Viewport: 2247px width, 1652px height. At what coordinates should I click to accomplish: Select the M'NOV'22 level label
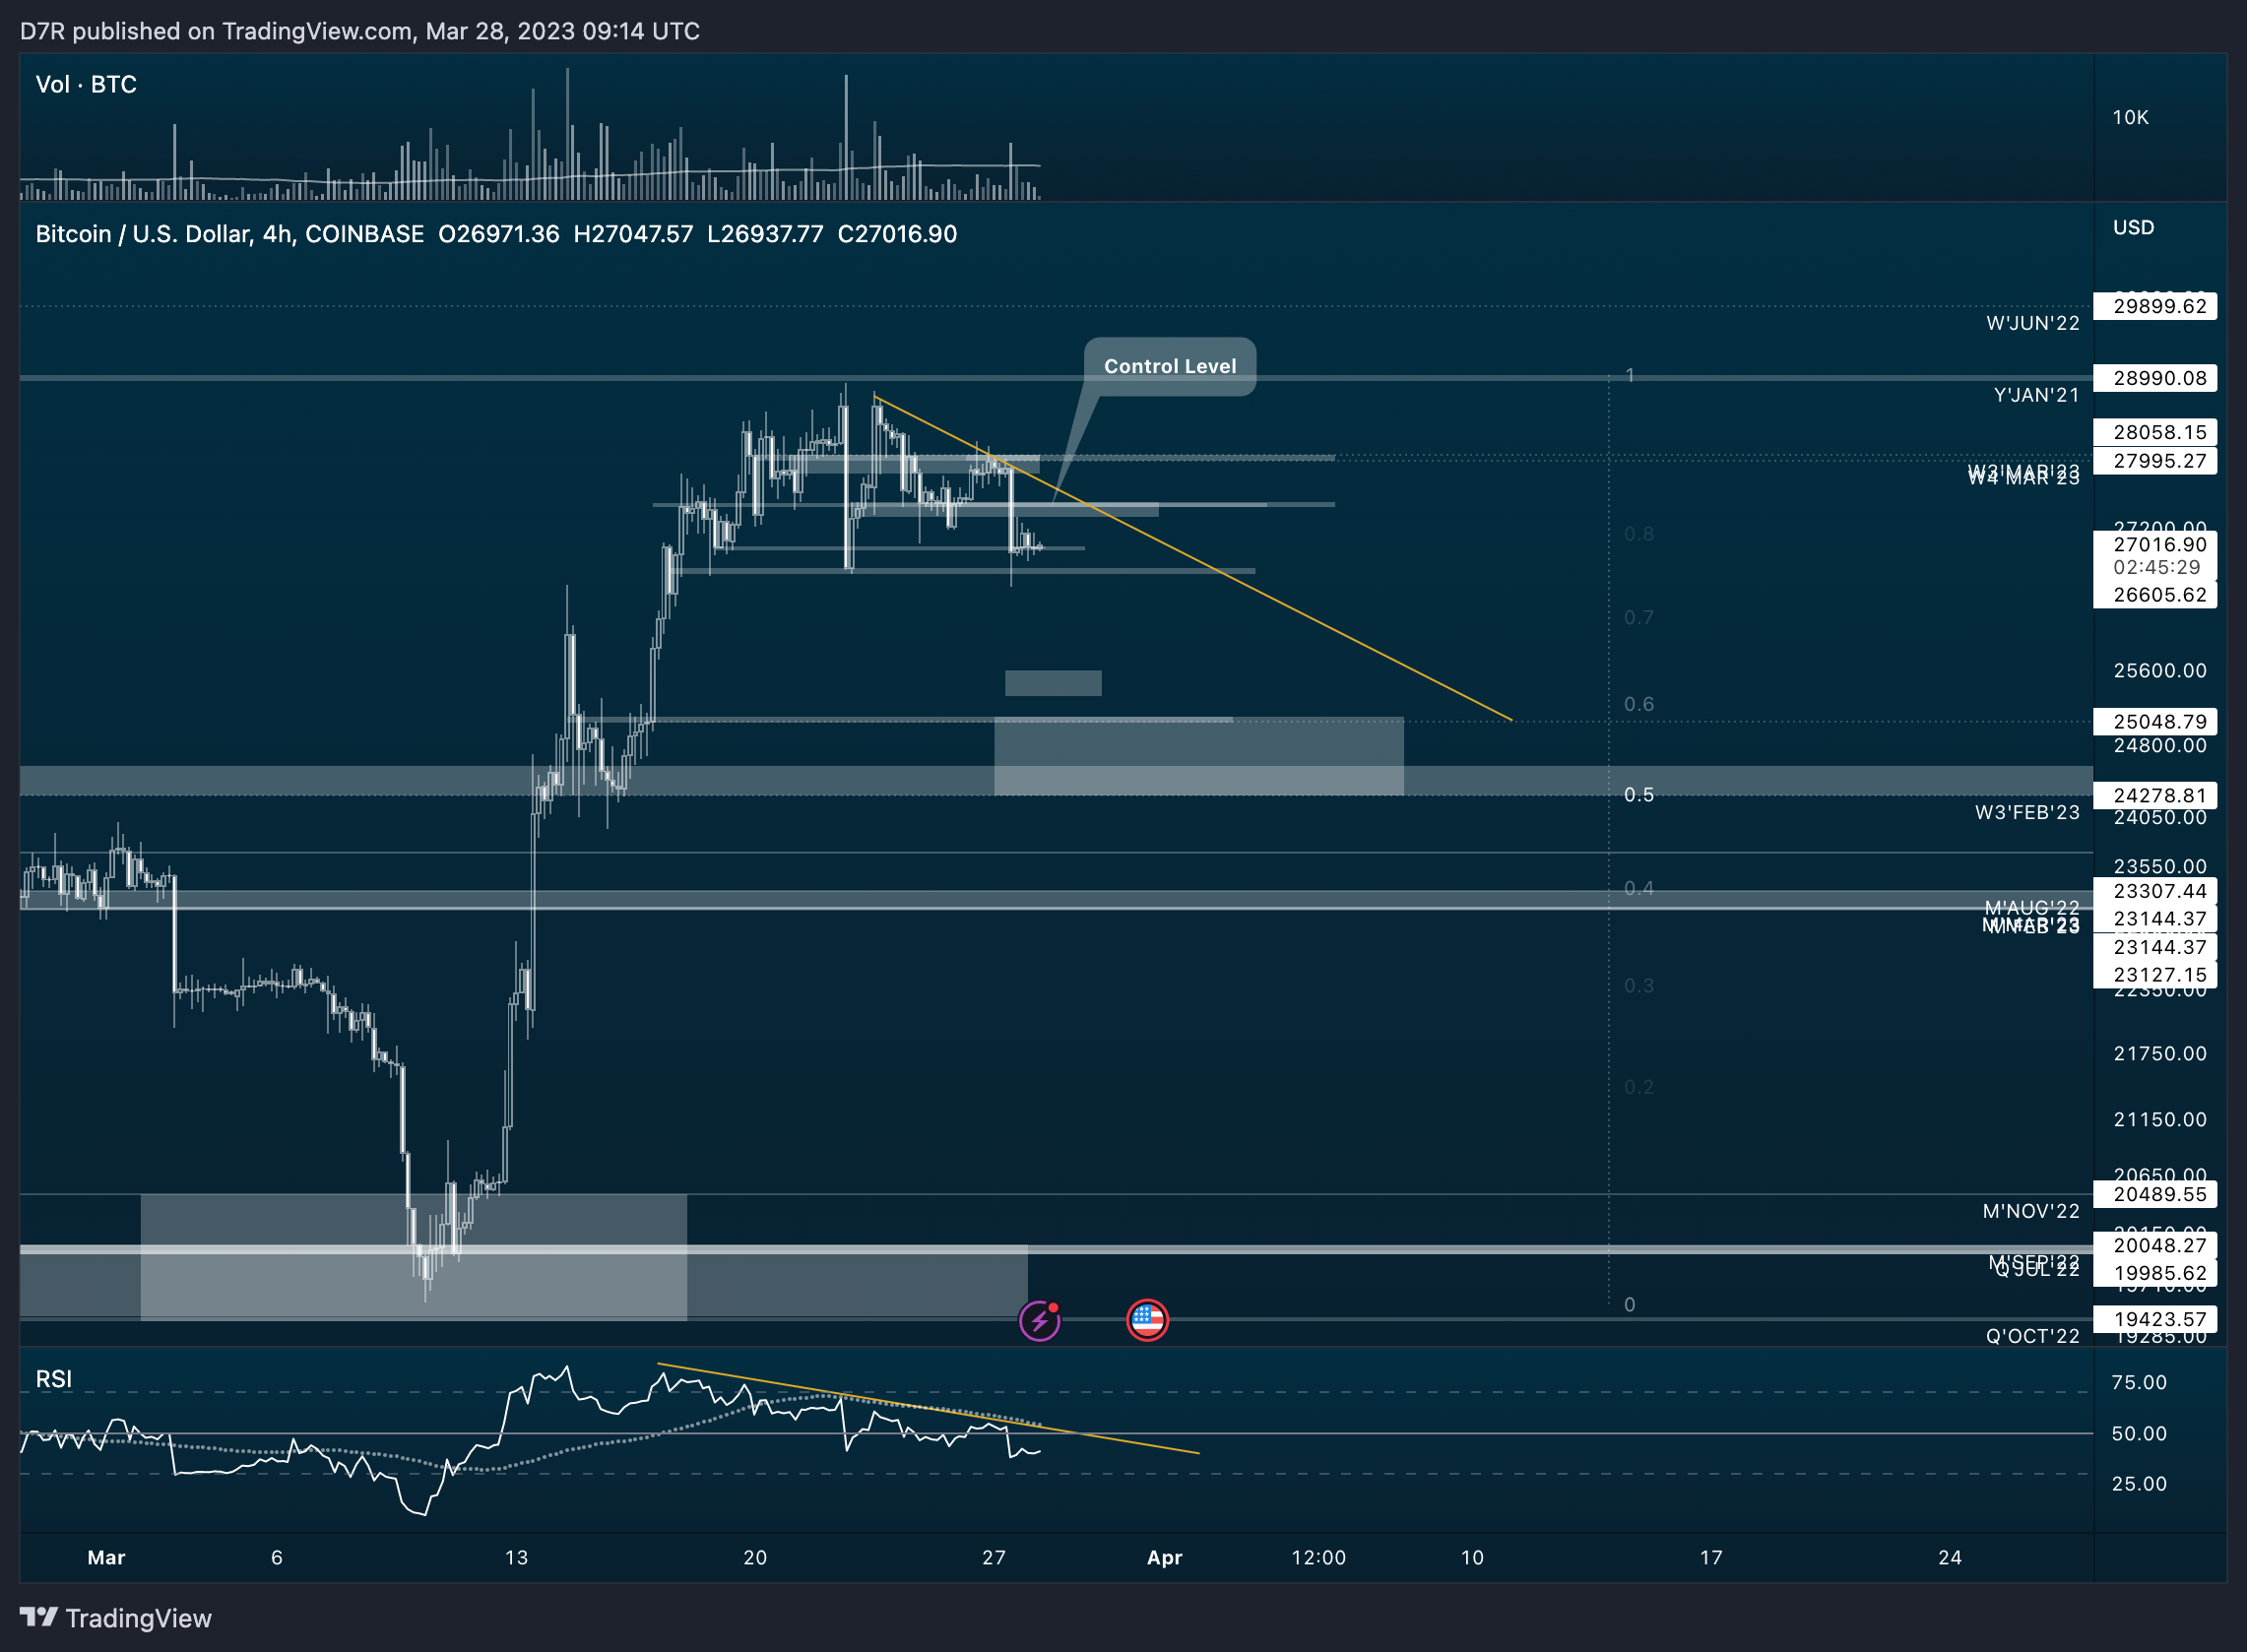pos(2031,1212)
